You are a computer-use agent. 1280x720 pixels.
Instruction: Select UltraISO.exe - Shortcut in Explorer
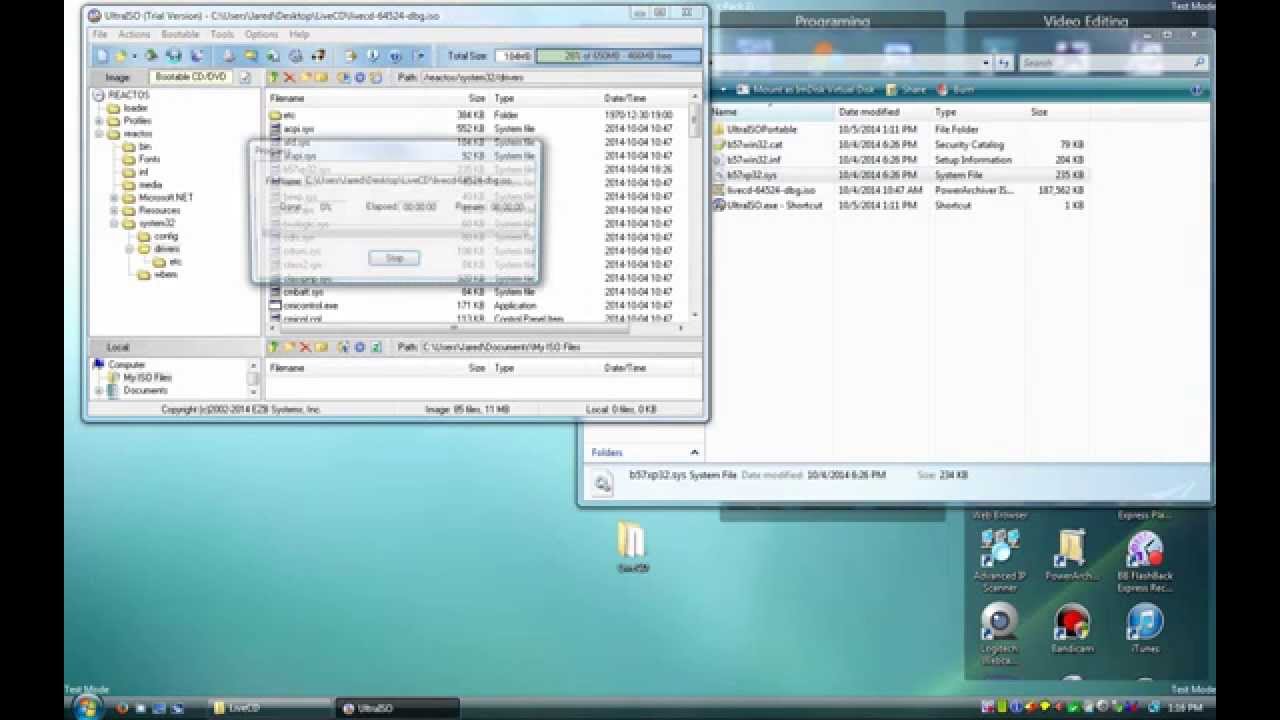click(x=775, y=205)
